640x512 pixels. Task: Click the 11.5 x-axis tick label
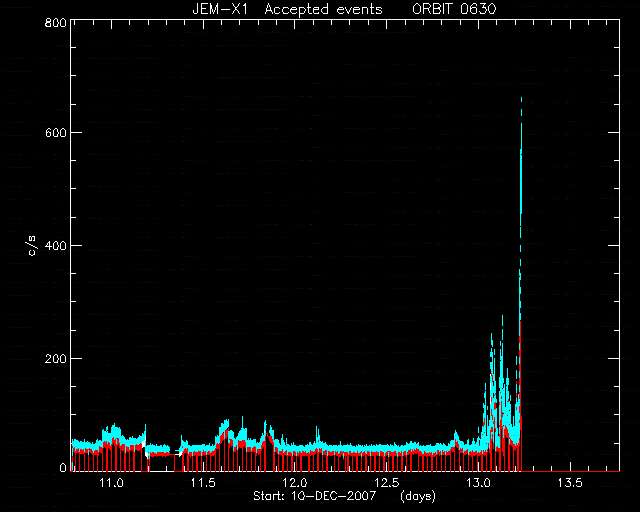point(203,483)
